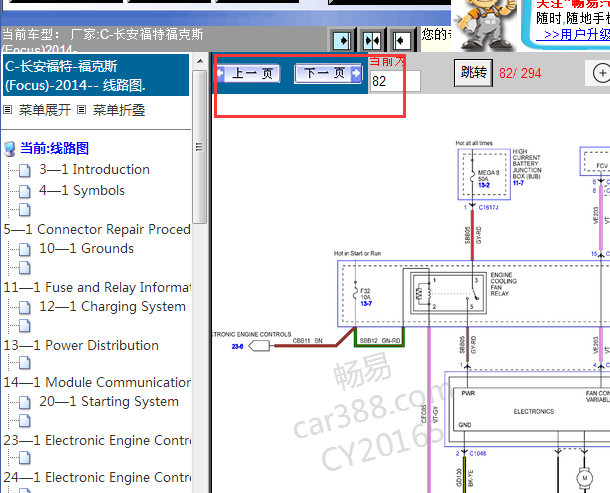Click document icon beside 4—1 Symbols

point(25,191)
